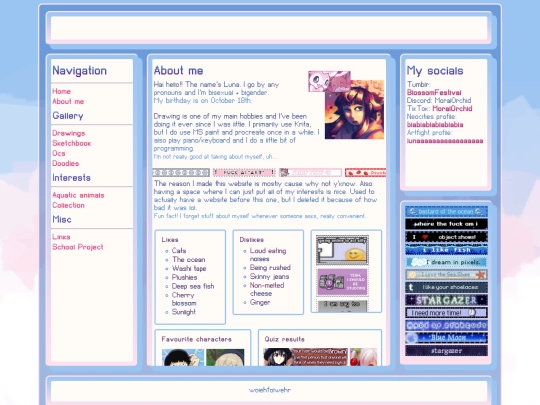Screen dimensions: 540x405
Task: Click the blonde favourite character image
Action: (225, 357)
